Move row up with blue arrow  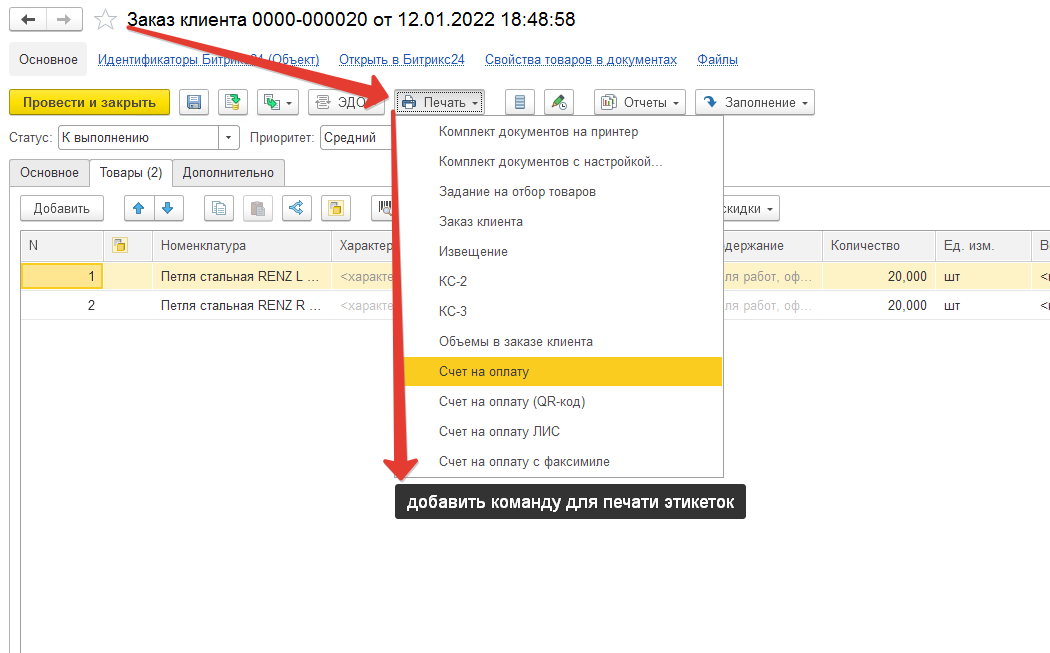point(139,208)
